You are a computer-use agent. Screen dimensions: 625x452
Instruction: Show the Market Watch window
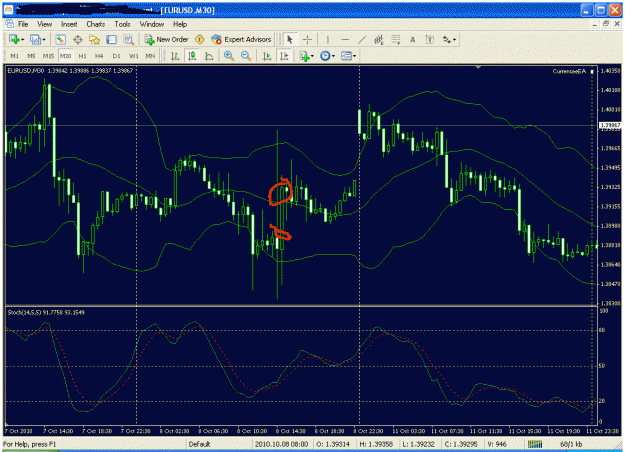[x=60, y=39]
